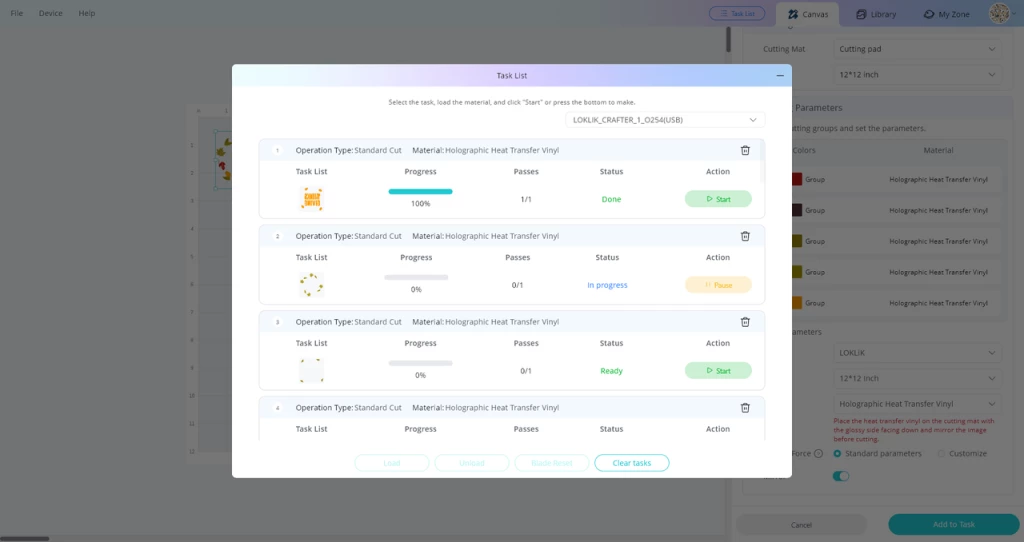Toggle the mirror switch

tap(840, 476)
